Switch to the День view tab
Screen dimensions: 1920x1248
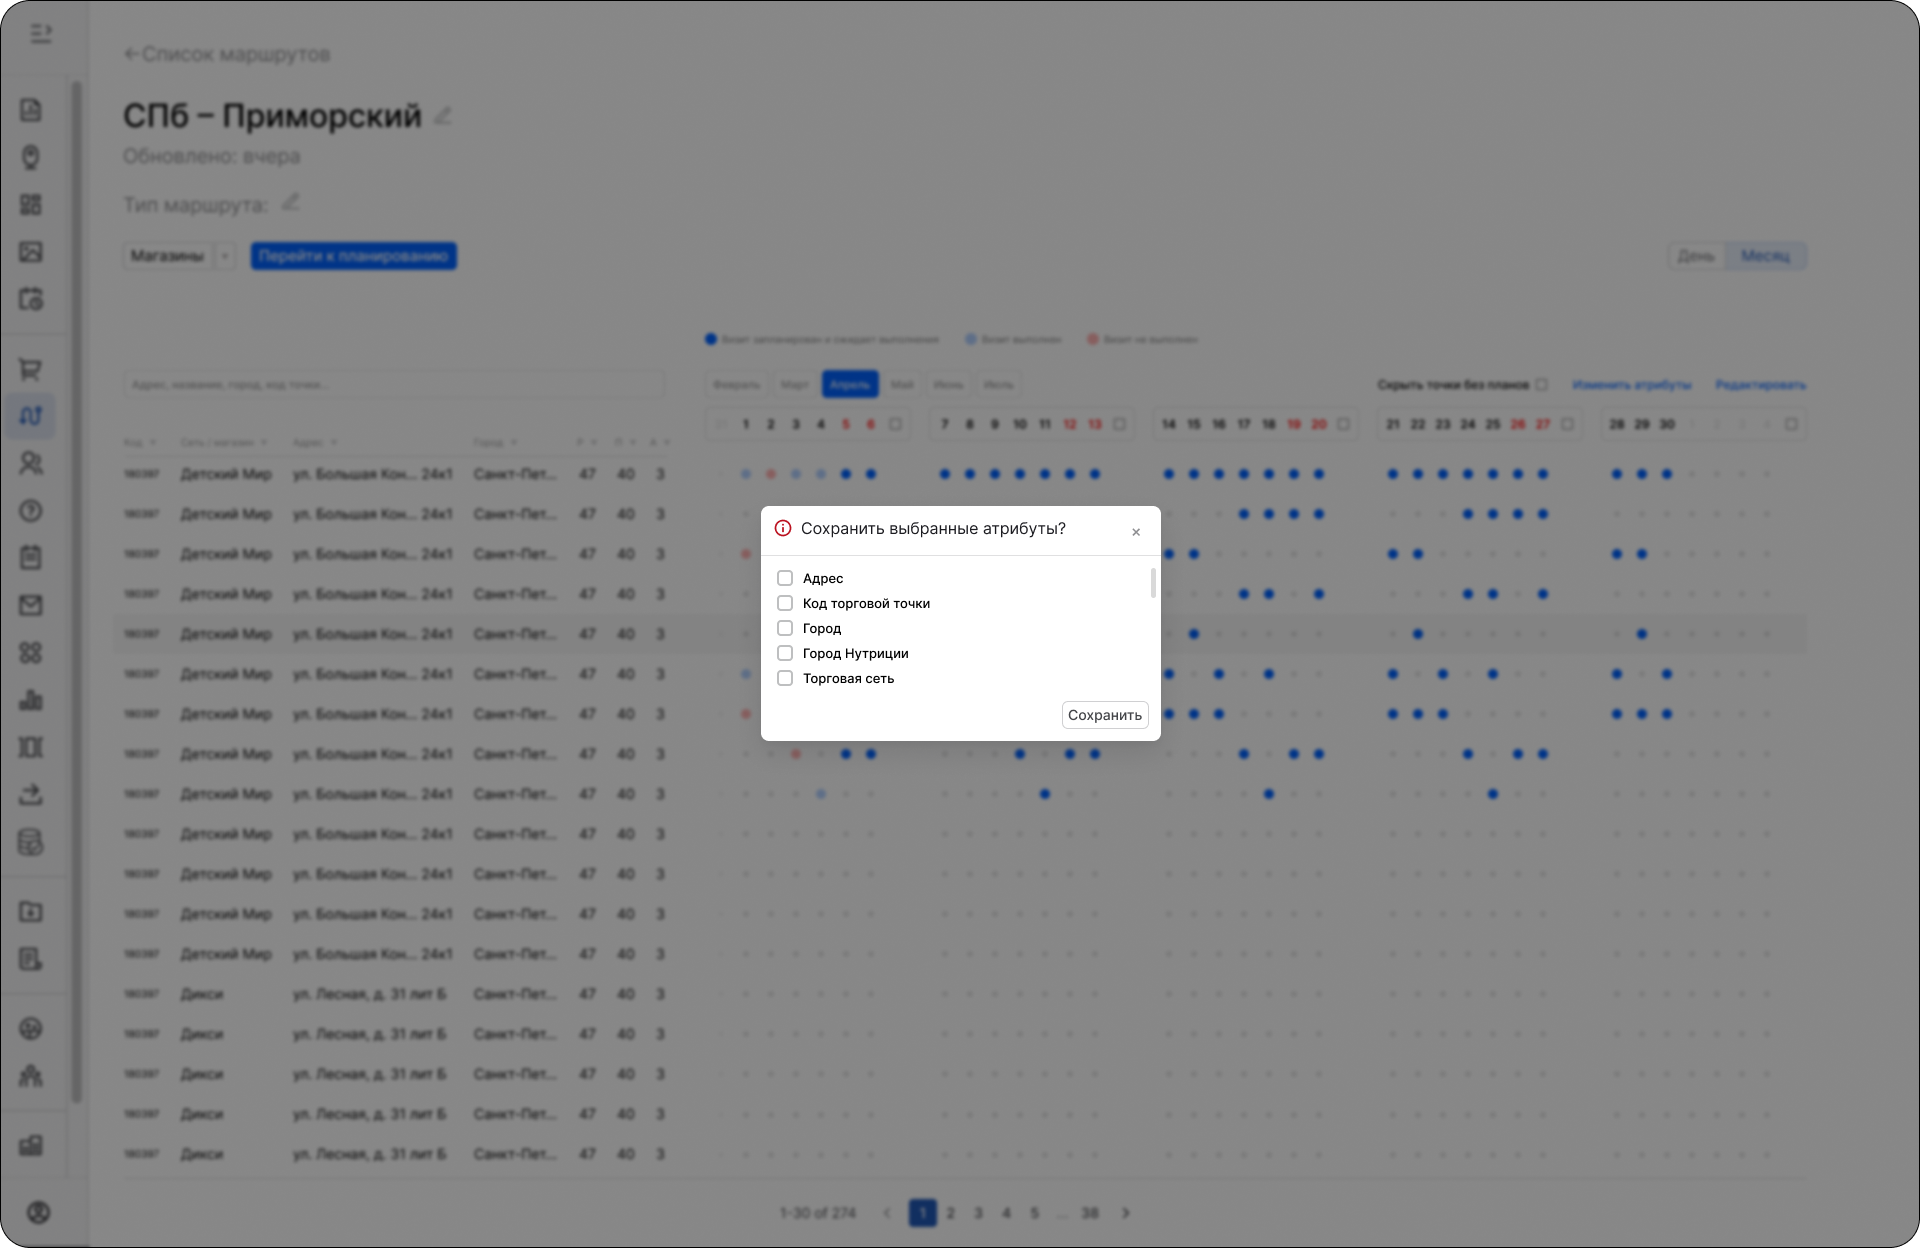(x=1696, y=256)
